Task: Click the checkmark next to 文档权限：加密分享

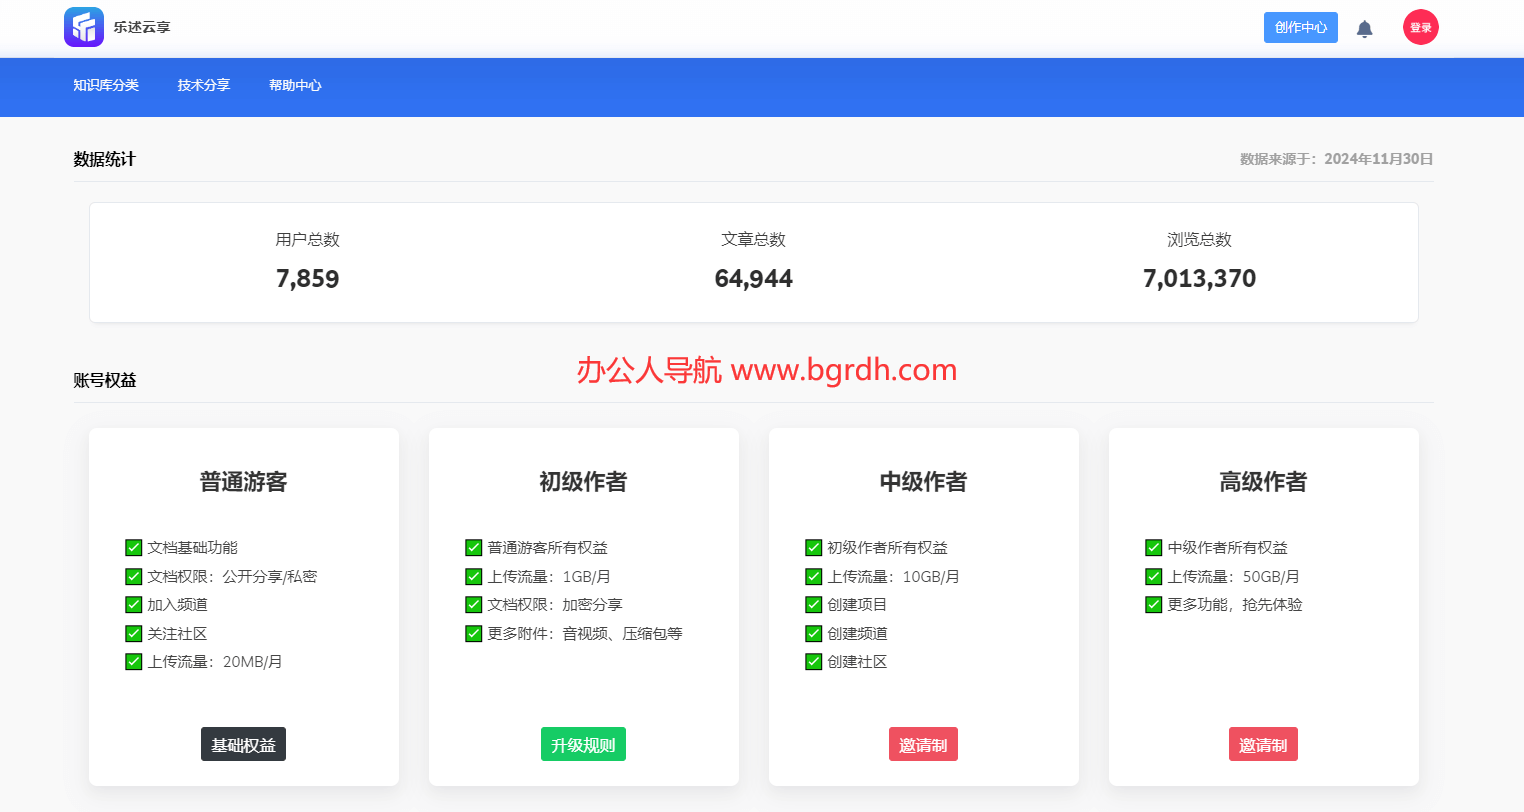Action: point(474,605)
